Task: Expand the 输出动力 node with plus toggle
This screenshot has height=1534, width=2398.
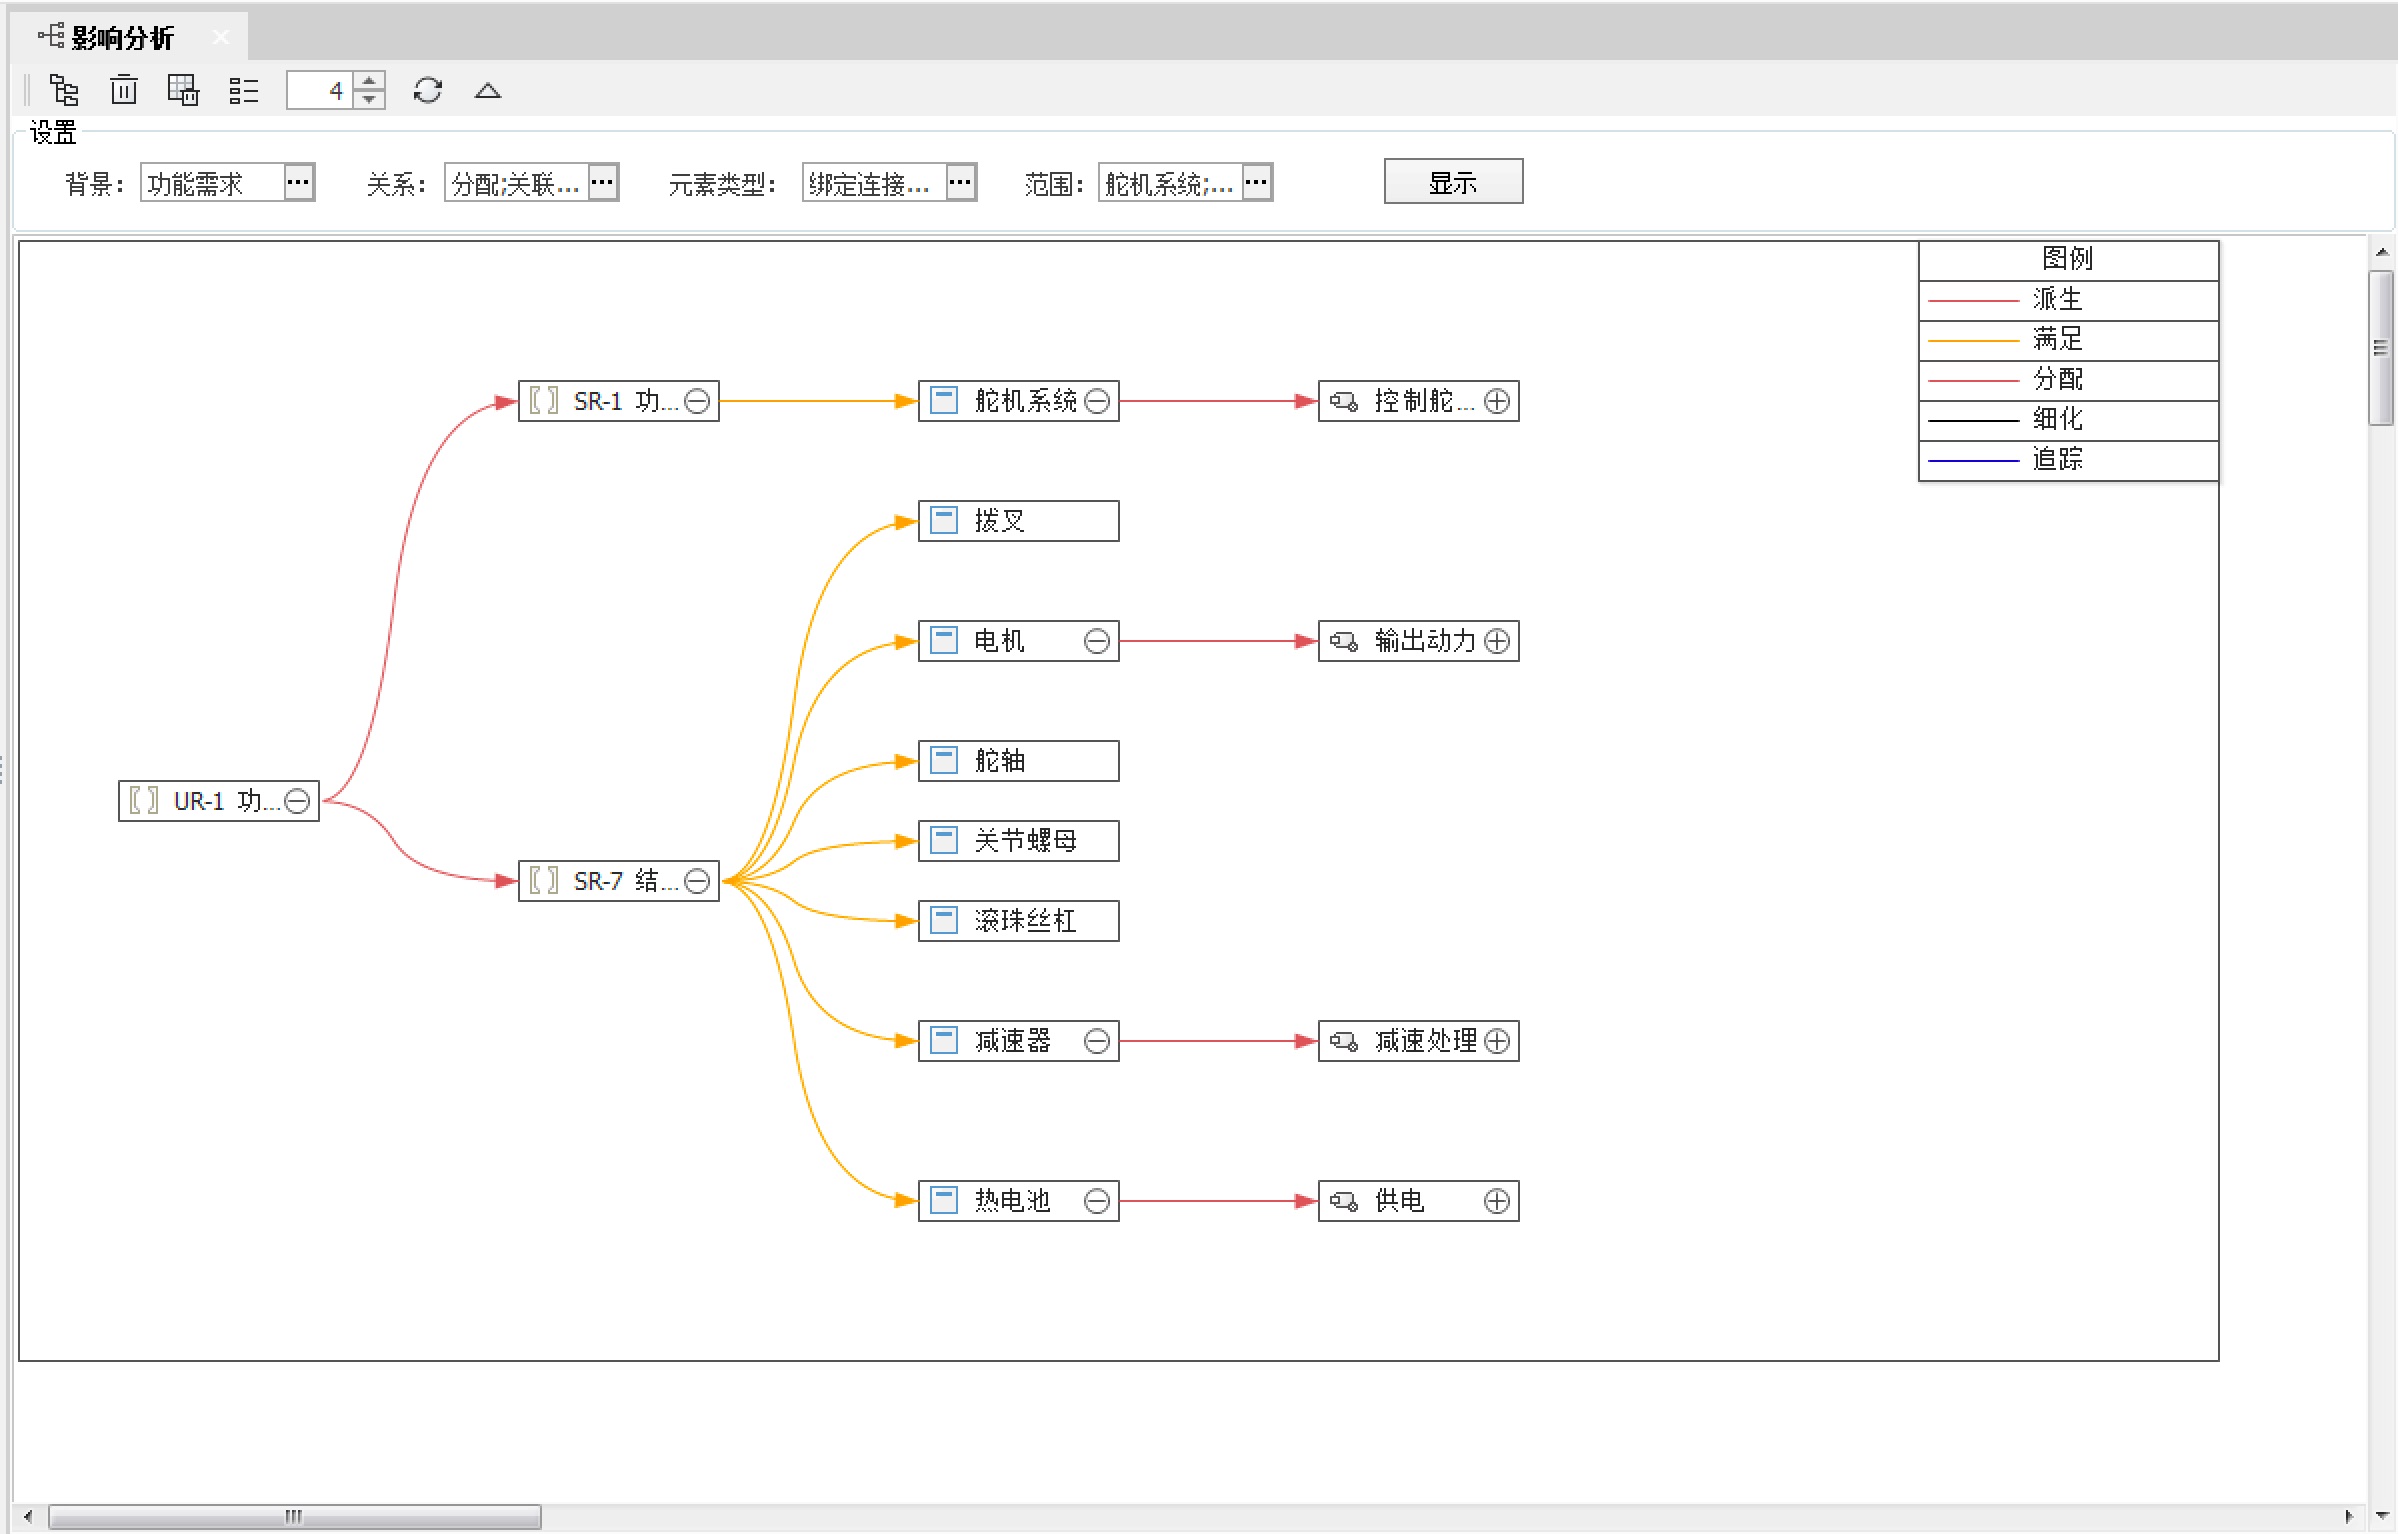Action: (1497, 641)
